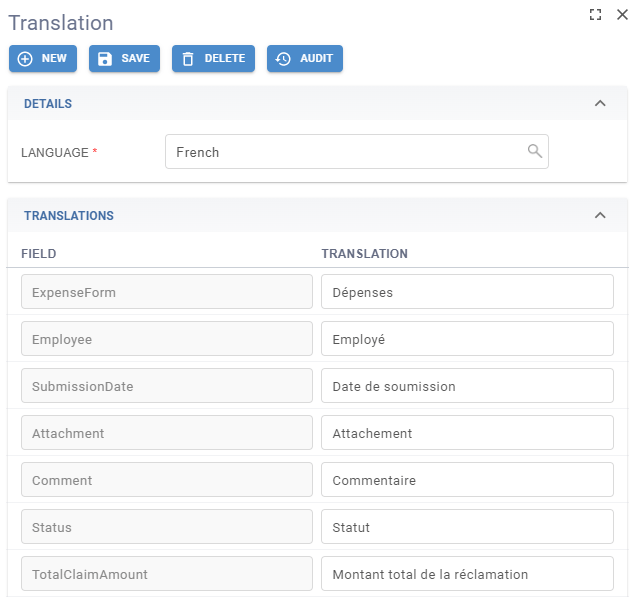Click the Commentaire translation box
This screenshot has width=636, height=597.
pos(466,480)
